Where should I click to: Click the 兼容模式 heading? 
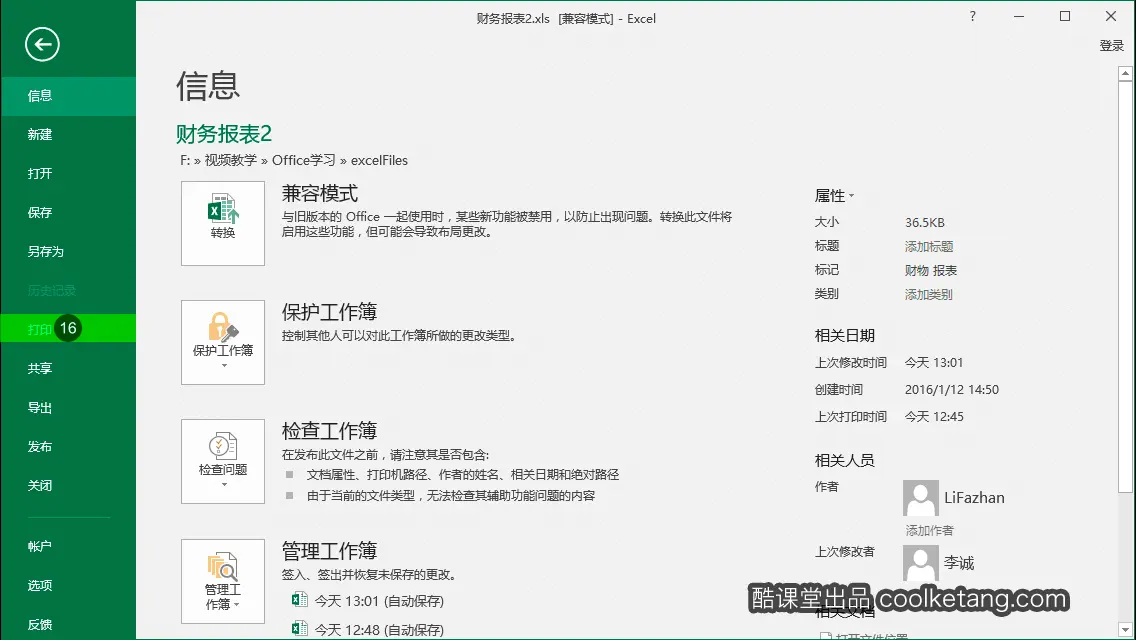tap(320, 194)
